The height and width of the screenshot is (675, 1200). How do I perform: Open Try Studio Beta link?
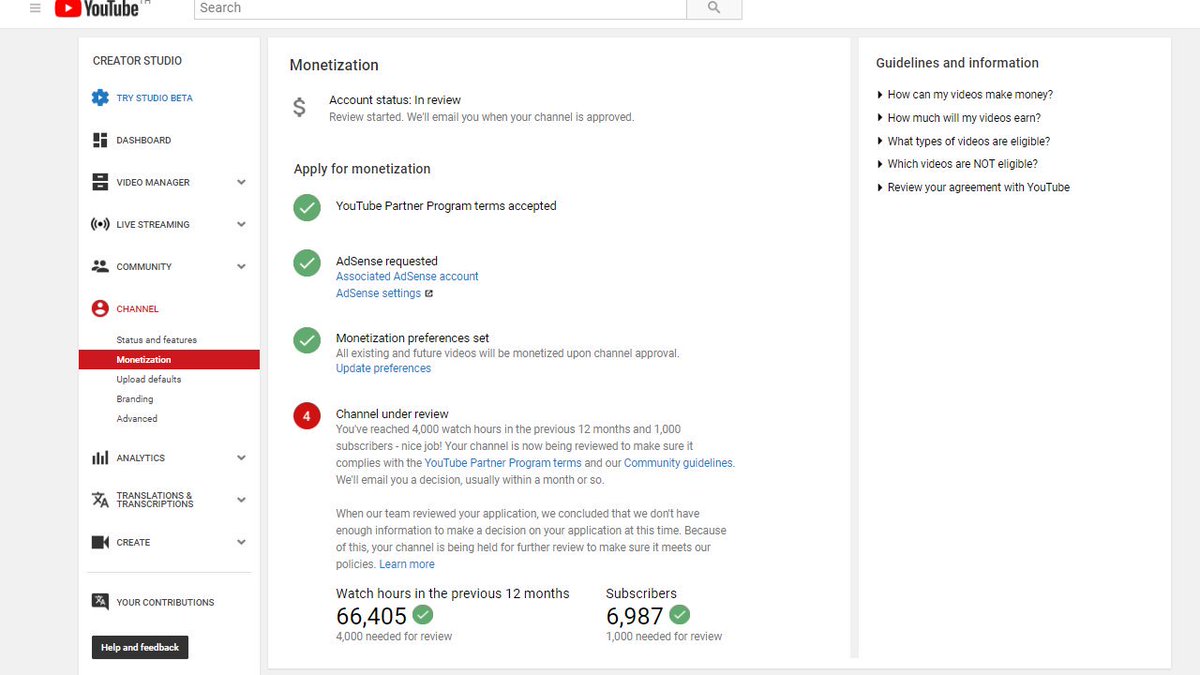click(x=155, y=98)
